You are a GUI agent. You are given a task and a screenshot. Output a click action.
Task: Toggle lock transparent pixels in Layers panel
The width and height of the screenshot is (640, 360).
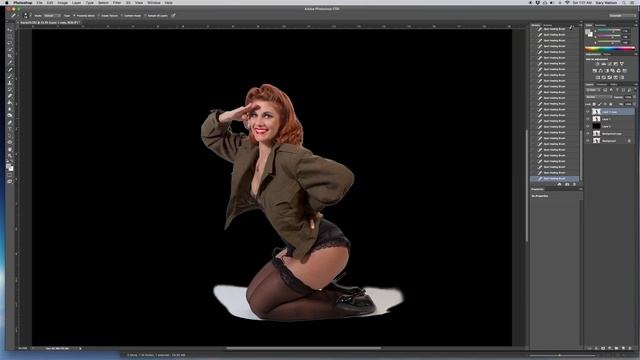[594, 104]
